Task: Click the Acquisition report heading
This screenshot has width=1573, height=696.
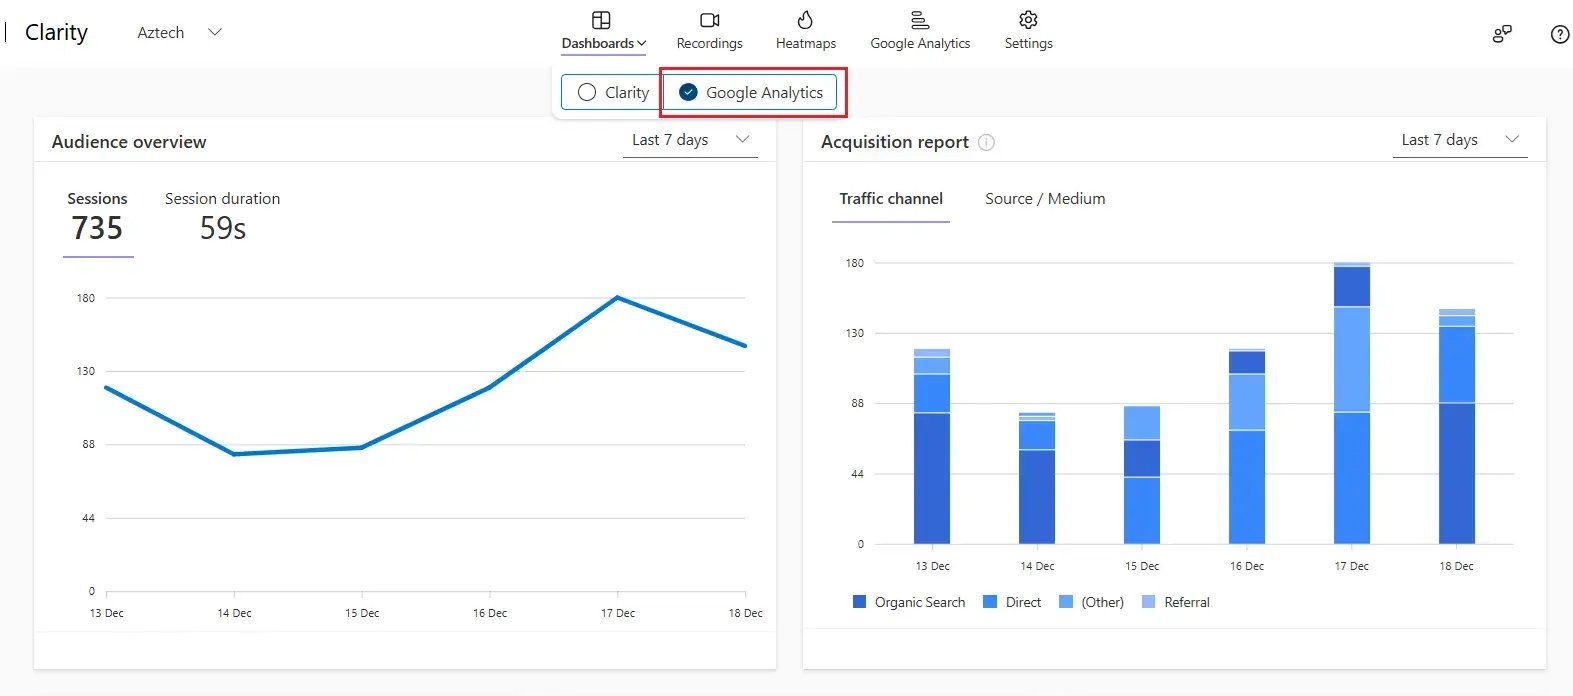Action: tap(895, 142)
